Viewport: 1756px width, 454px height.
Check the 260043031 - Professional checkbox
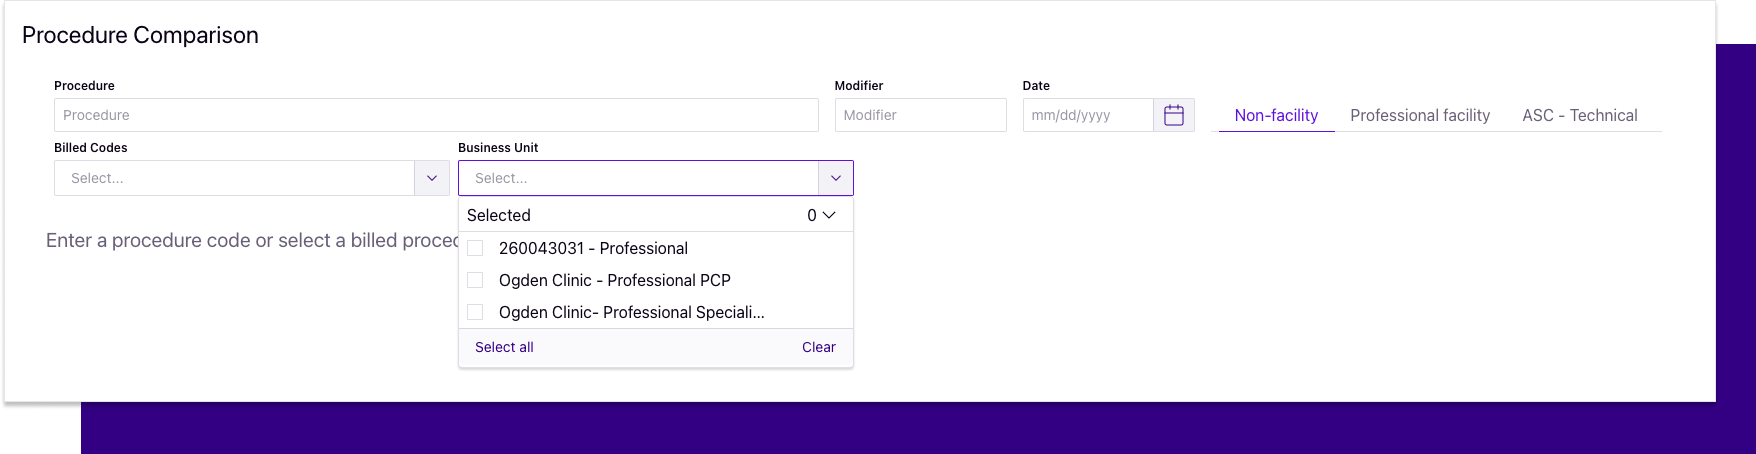[x=475, y=248]
